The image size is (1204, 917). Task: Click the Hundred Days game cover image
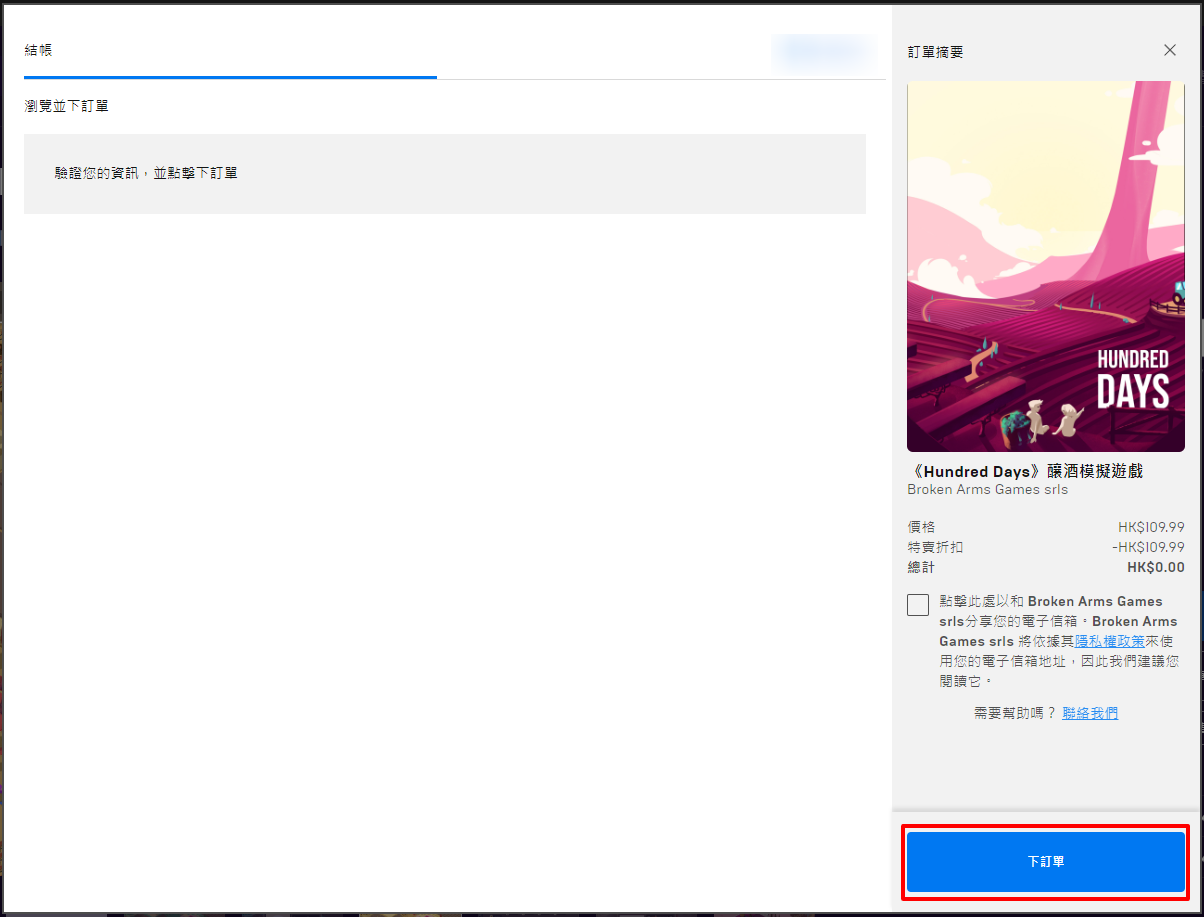pyautogui.click(x=1046, y=268)
